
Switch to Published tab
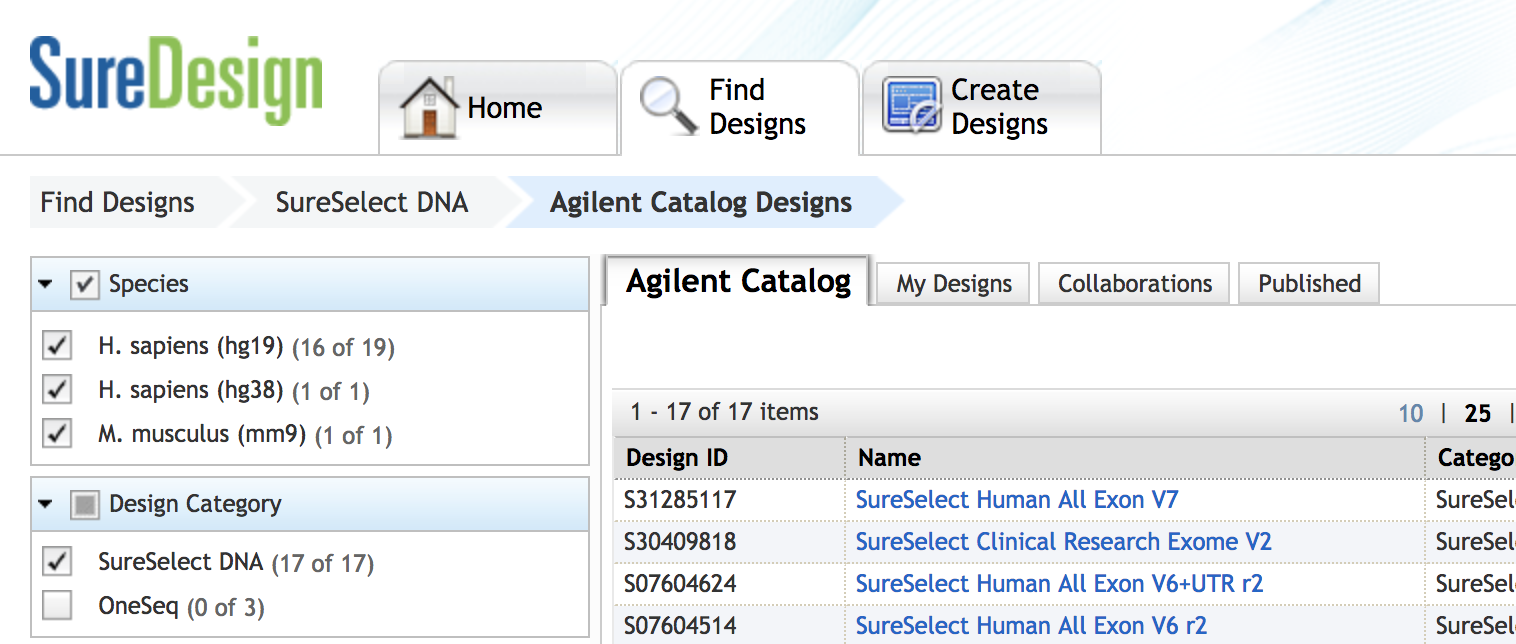tap(1309, 284)
